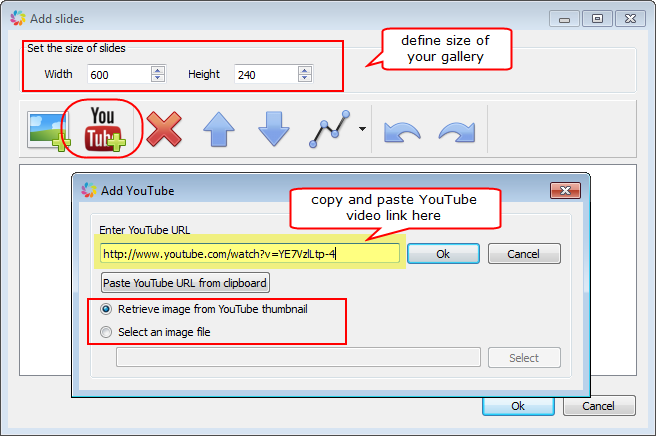Focus the Enter YouTube URL field
This screenshot has width=656, height=436.
(x=250, y=254)
